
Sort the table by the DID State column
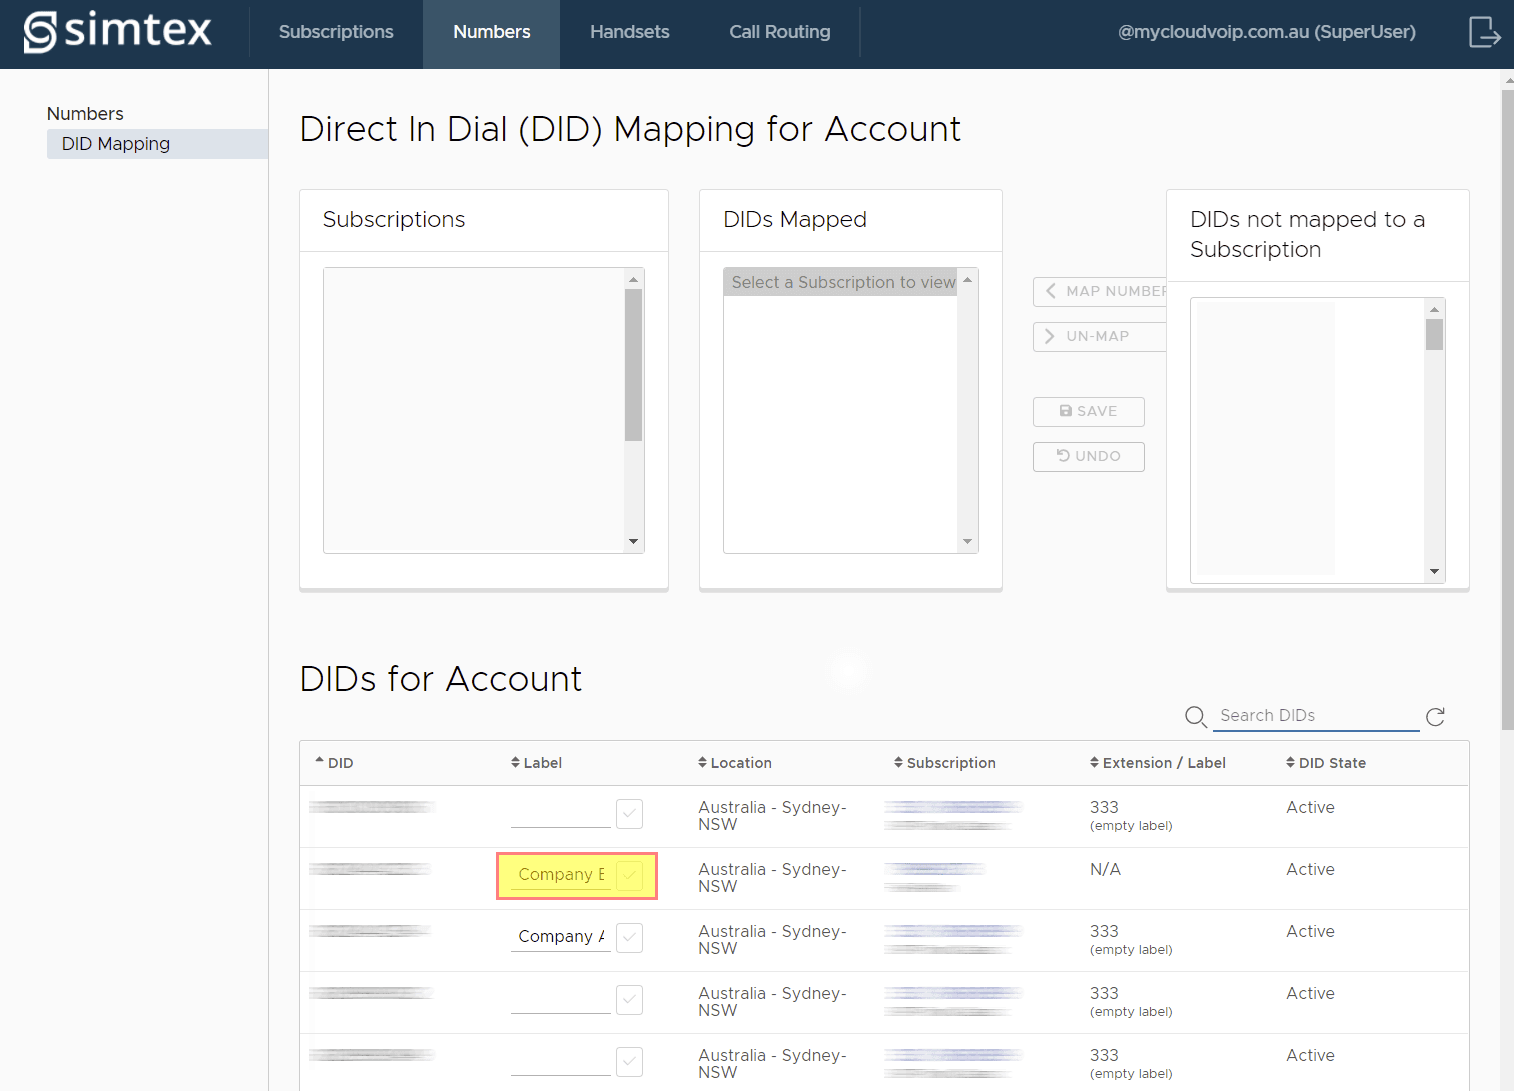coord(1326,763)
